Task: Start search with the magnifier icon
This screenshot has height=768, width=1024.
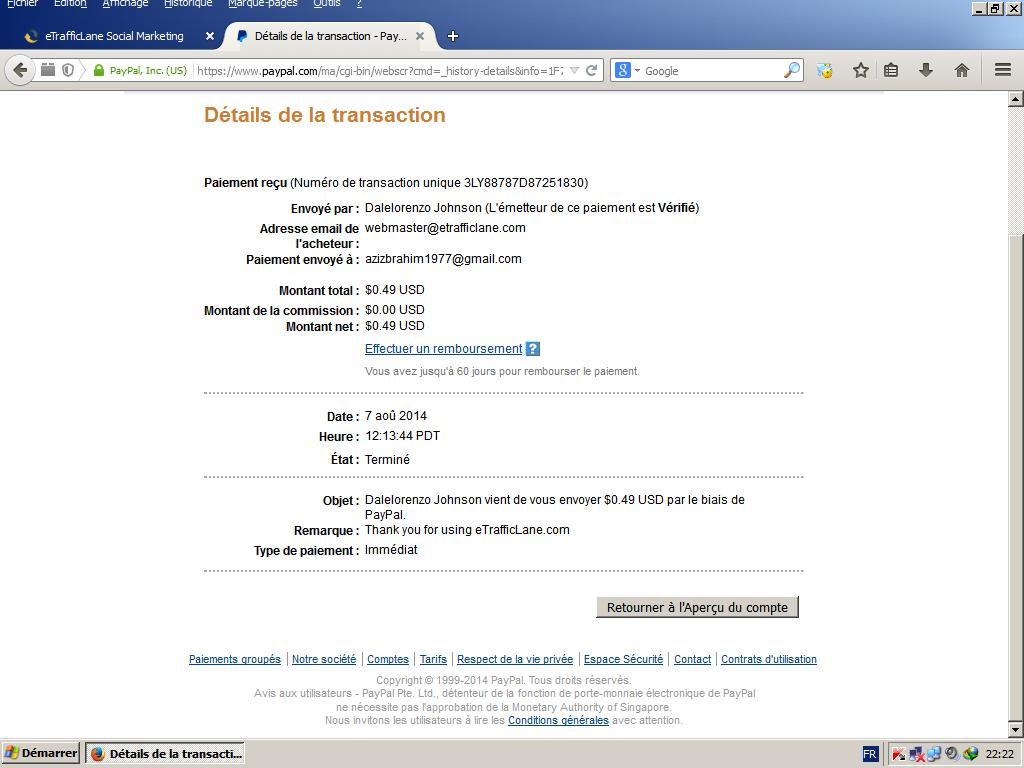Action: 792,71
